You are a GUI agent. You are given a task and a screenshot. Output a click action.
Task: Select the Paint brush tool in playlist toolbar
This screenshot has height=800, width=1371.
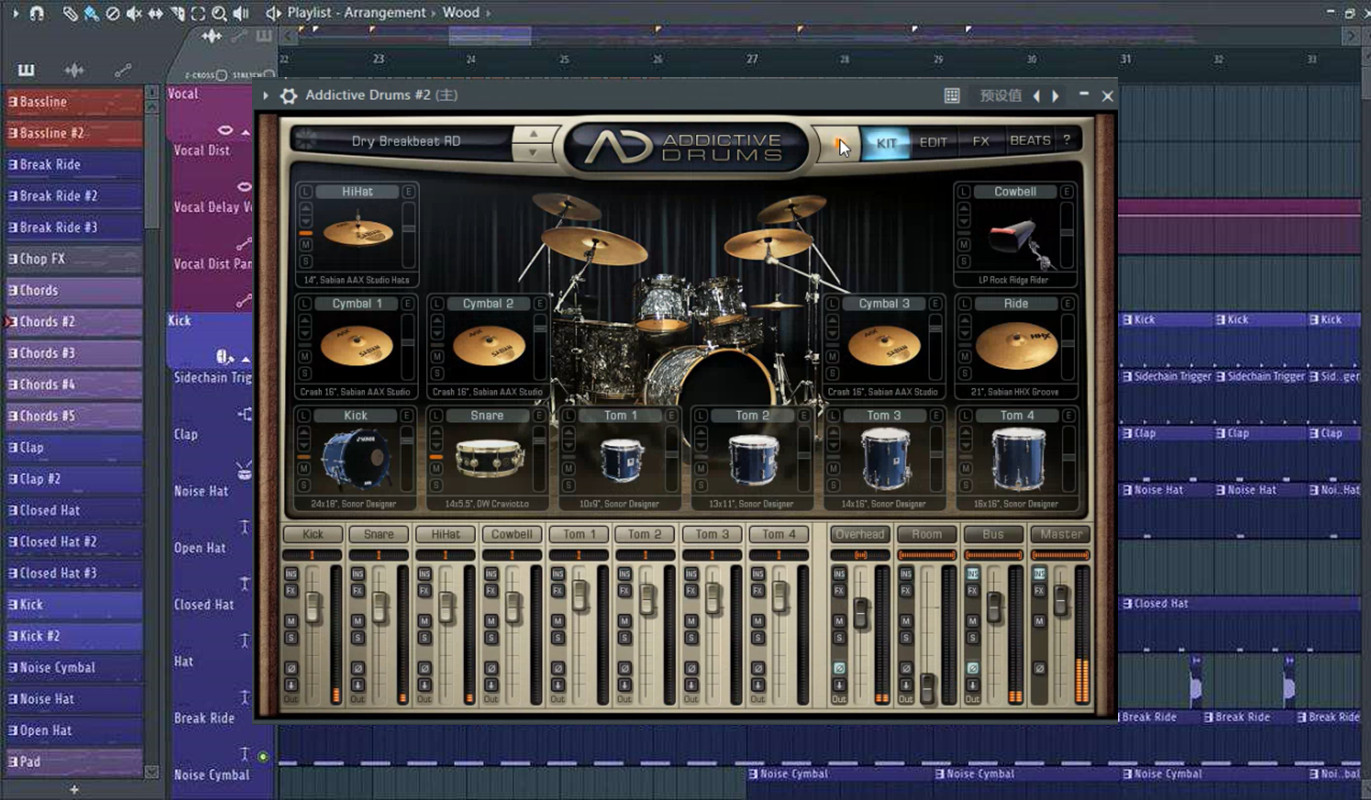(91, 13)
